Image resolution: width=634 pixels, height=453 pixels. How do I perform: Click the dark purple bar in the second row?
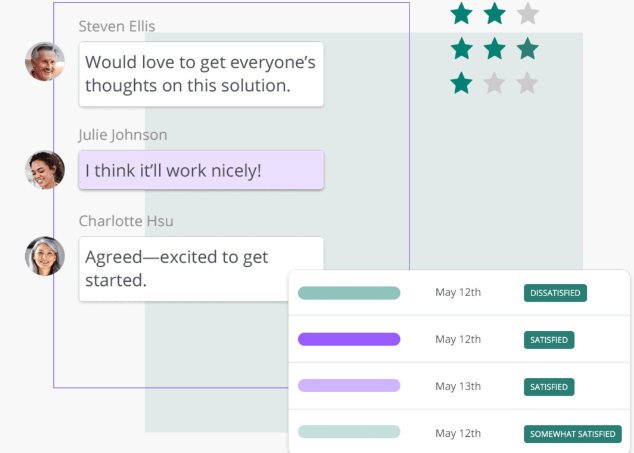pyautogui.click(x=349, y=340)
